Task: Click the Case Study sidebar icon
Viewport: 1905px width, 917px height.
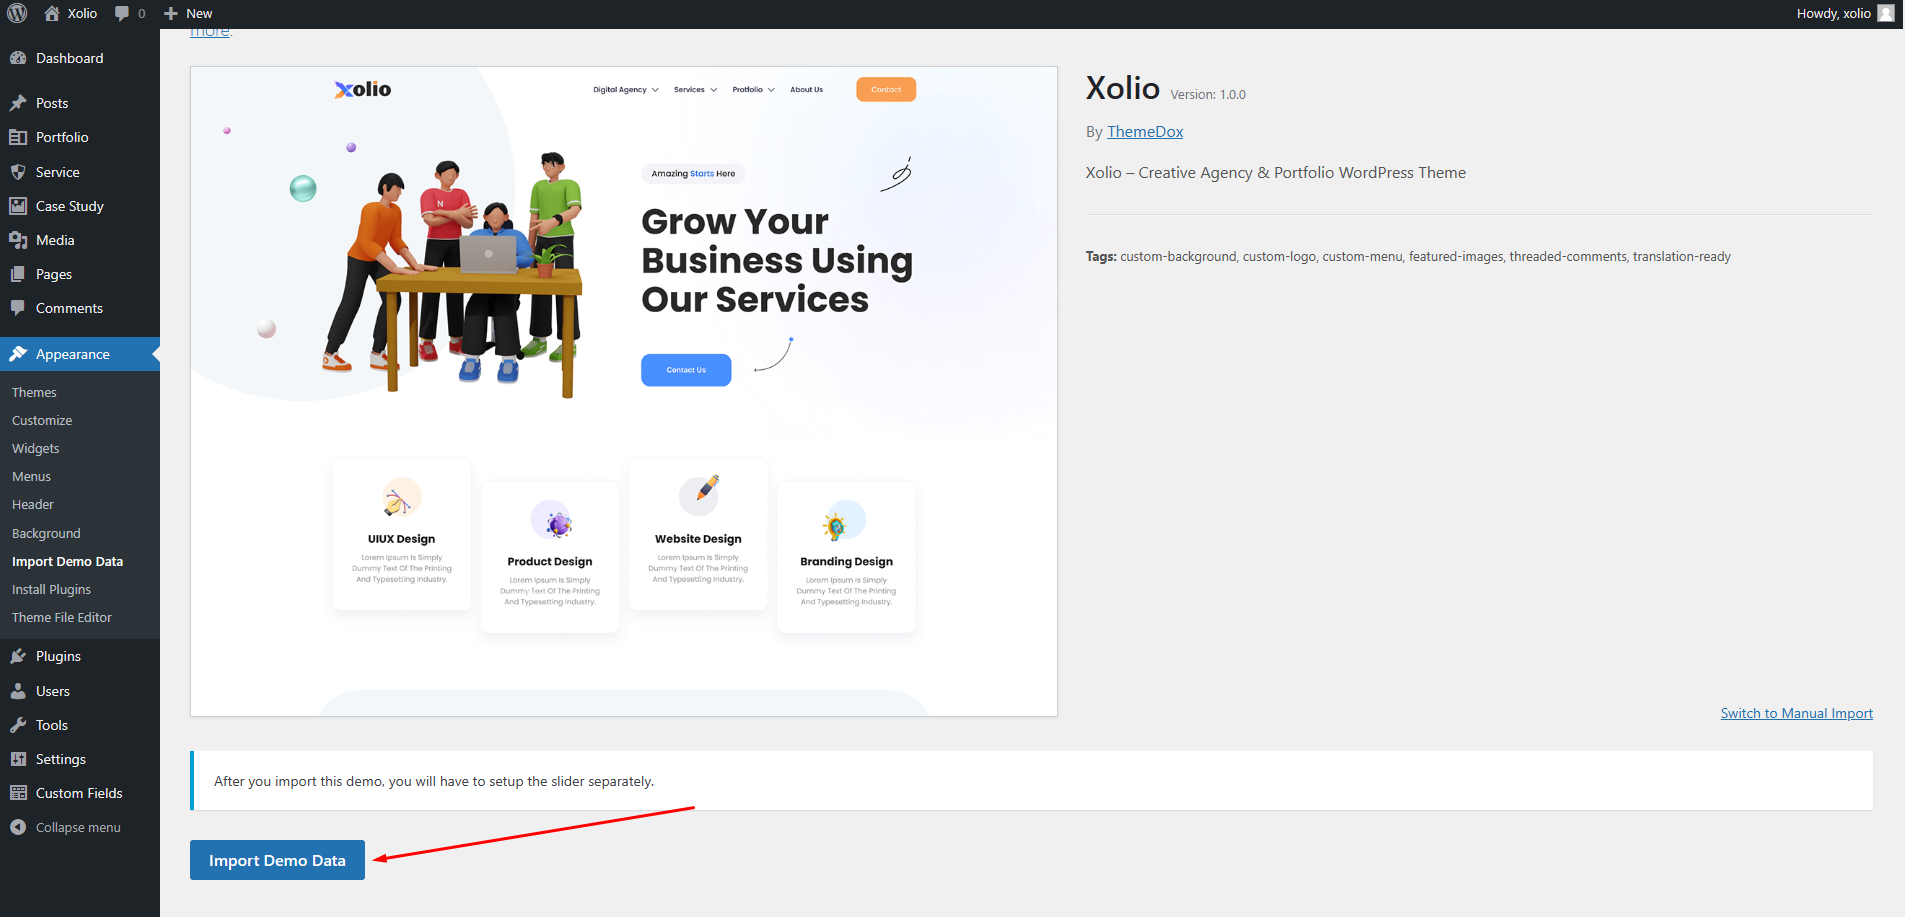Action: pyautogui.click(x=18, y=206)
